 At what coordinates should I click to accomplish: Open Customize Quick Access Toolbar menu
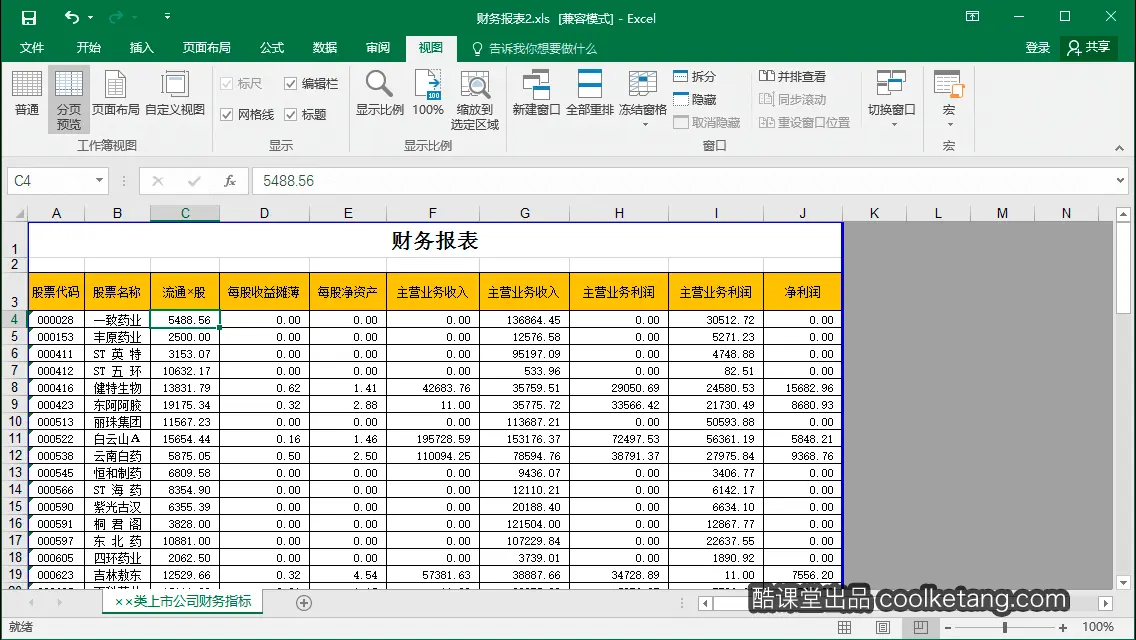pyautogui.click(x=167, y=16)
